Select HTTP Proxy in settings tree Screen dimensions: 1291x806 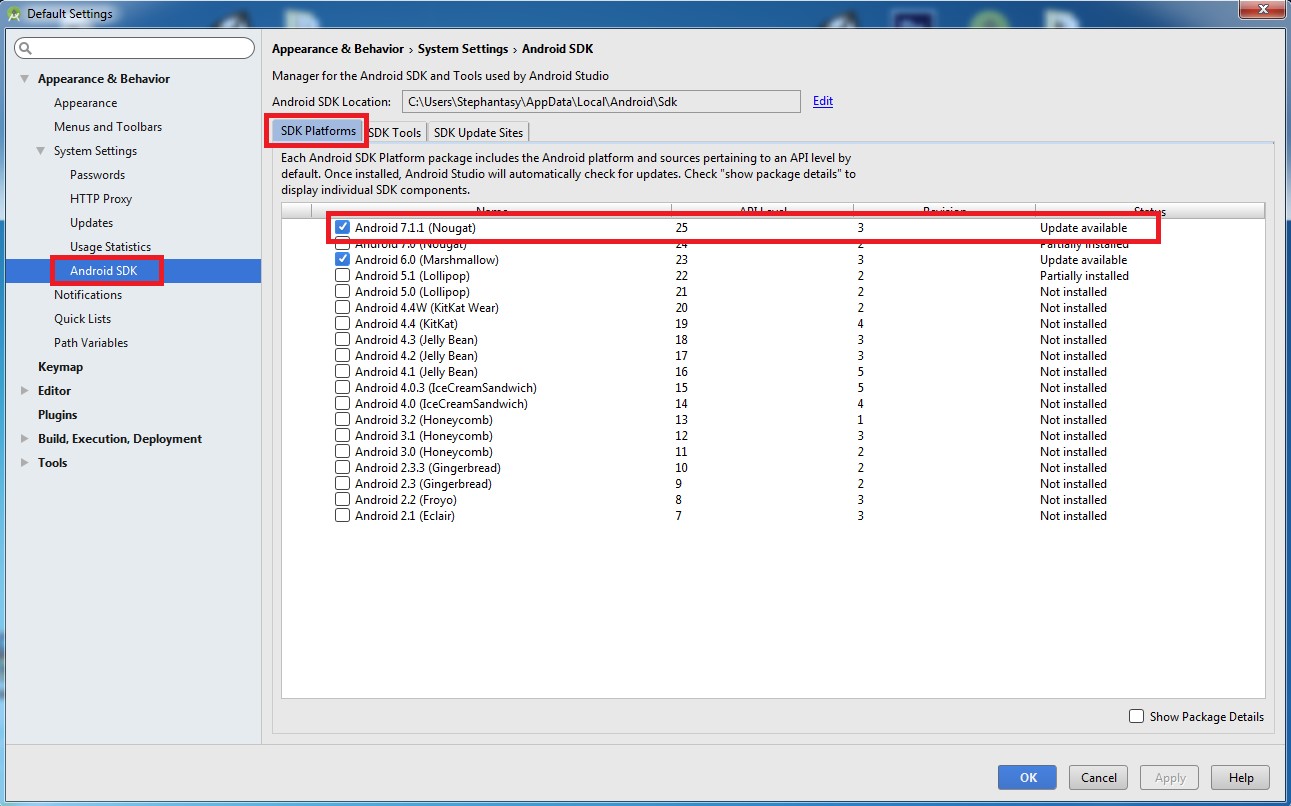pyautogui.click(x=101, y=199)
